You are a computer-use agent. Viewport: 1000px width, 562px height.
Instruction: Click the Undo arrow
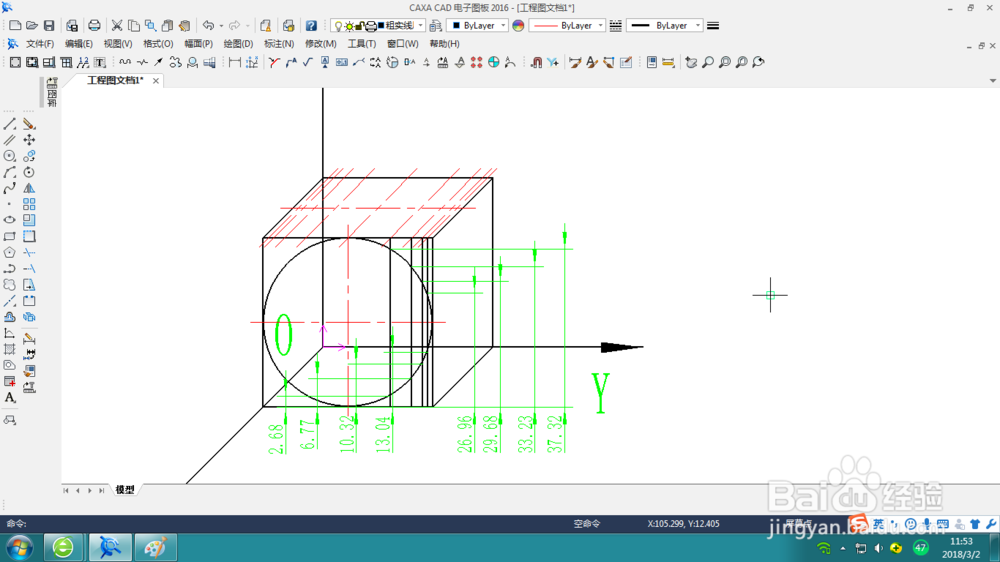click(x=208, y=26)
